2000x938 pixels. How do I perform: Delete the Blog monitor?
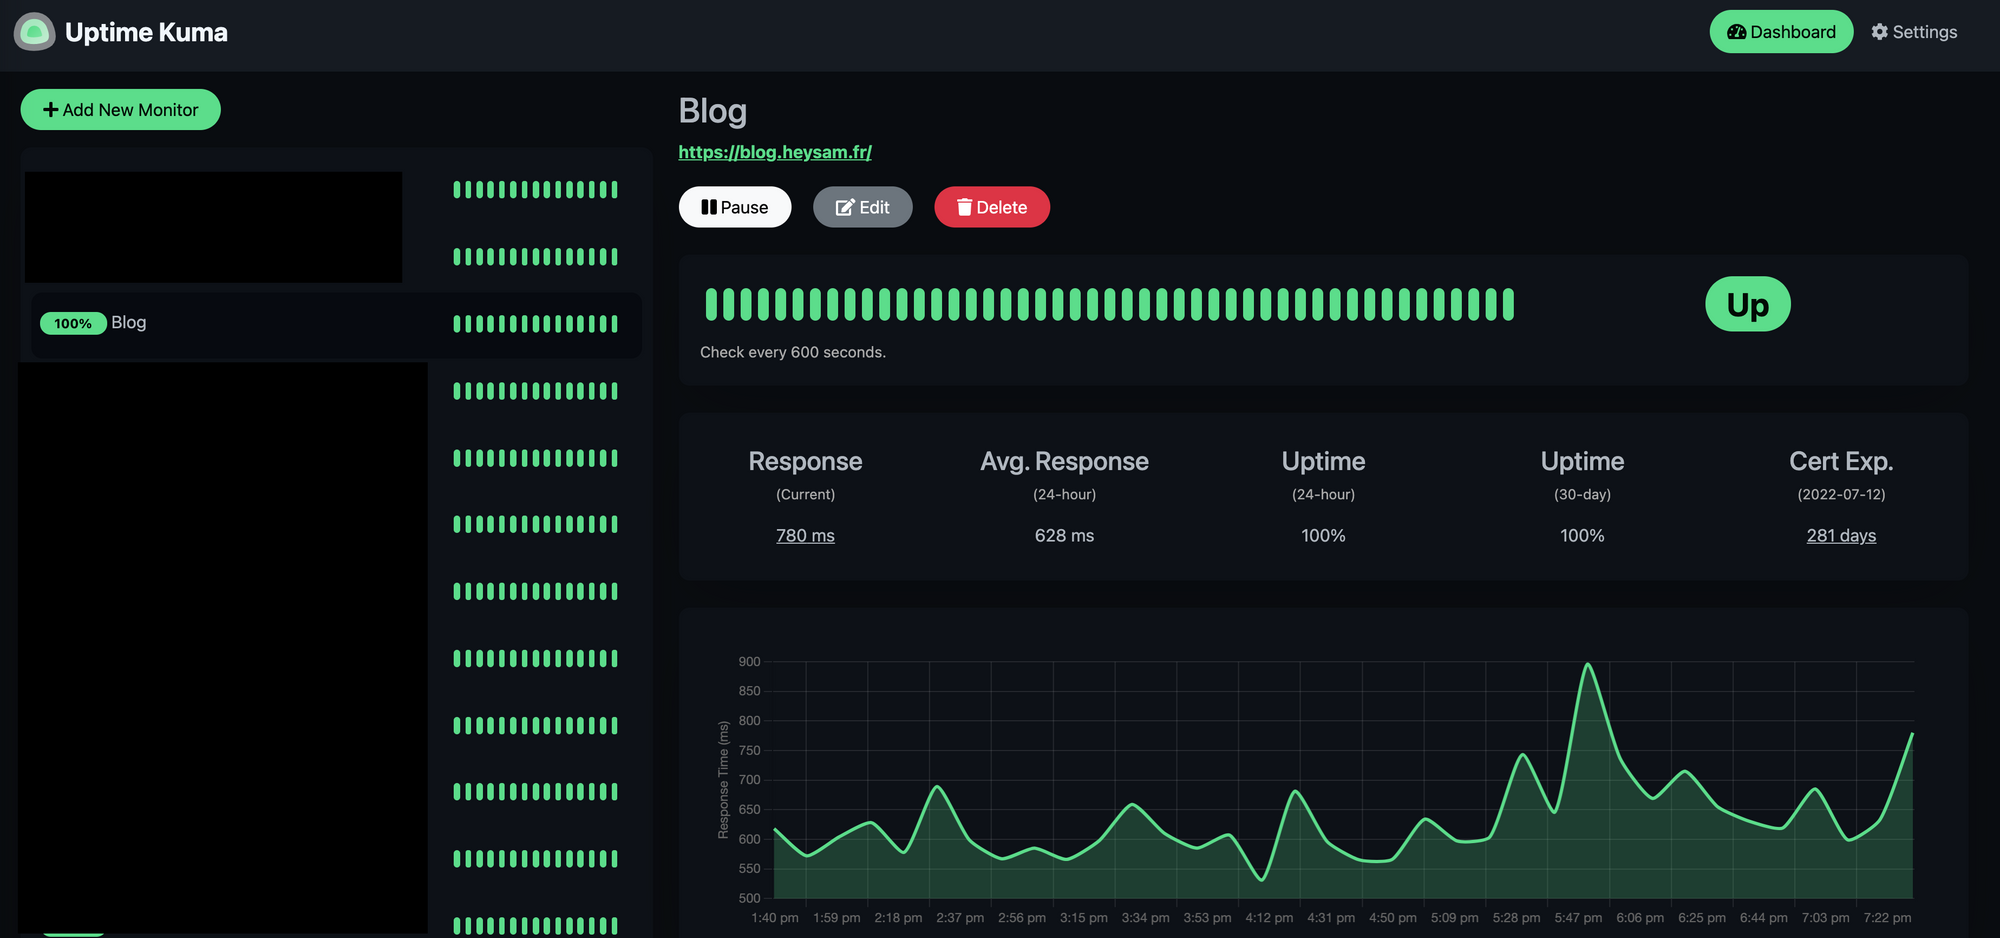(992, 207)
